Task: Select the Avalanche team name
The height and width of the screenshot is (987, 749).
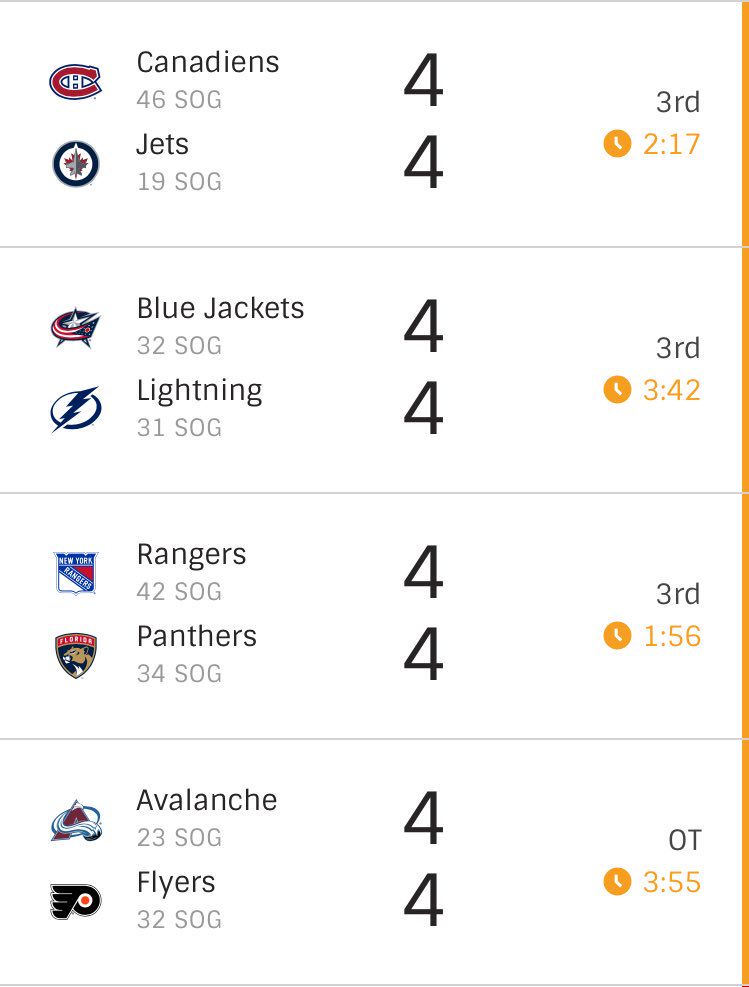Action: 207,801
